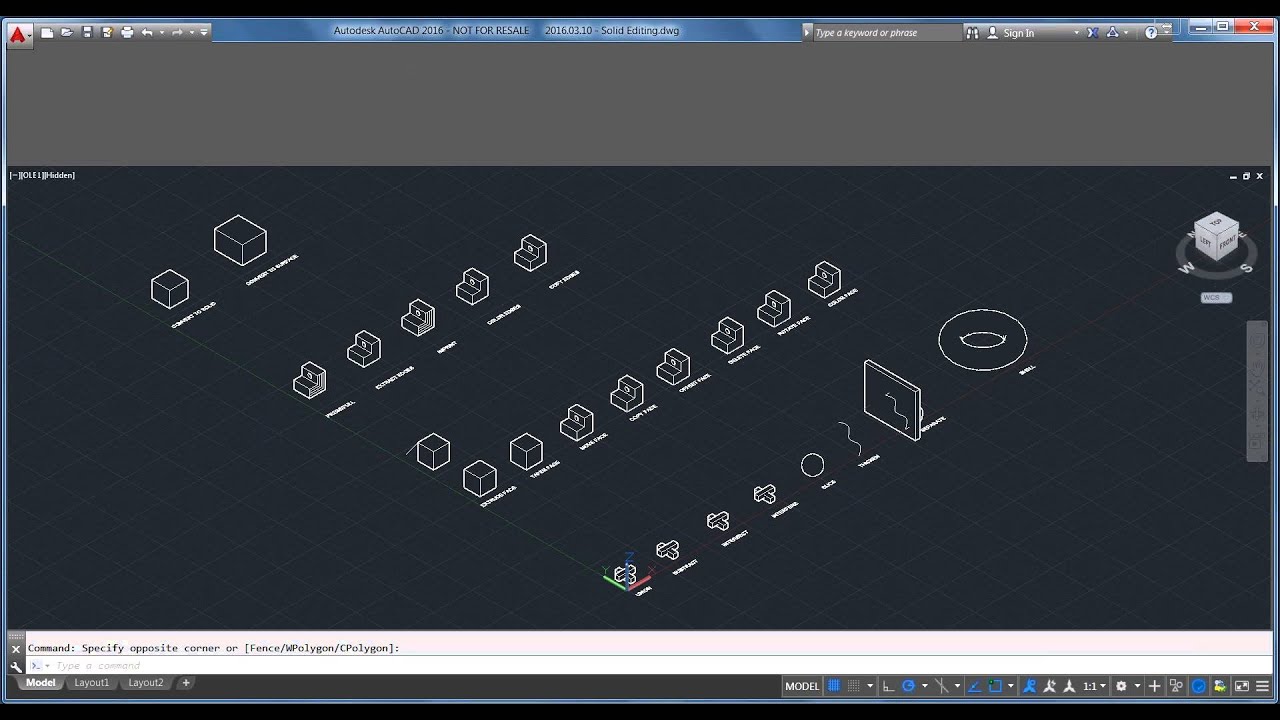Screen dimensions: 1280x720
Task: Click the binoculars search icon
Action: [972, 32]
